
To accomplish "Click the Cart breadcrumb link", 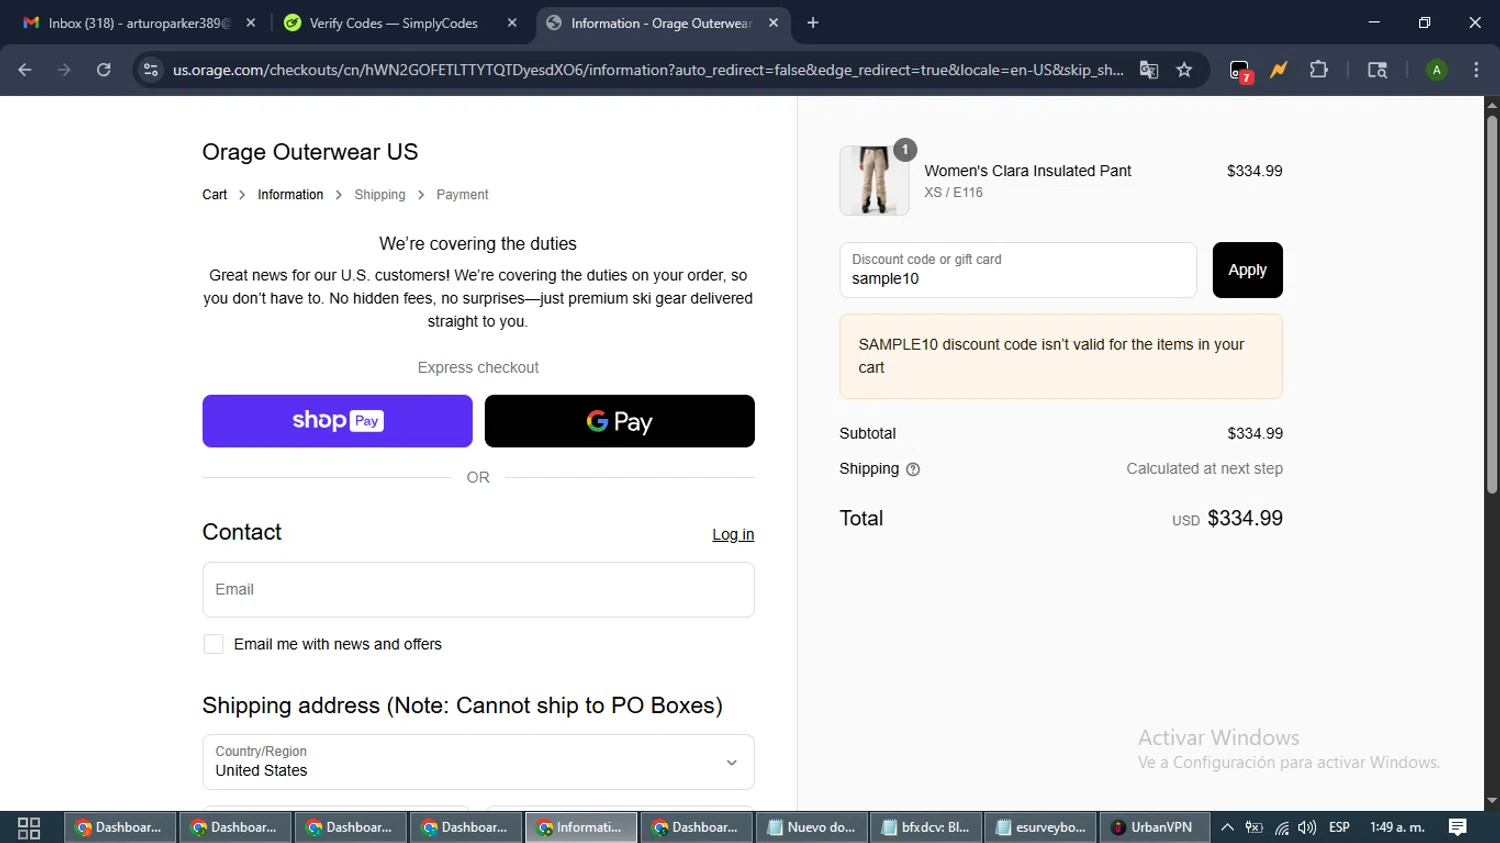I will (x=214, y=195).
